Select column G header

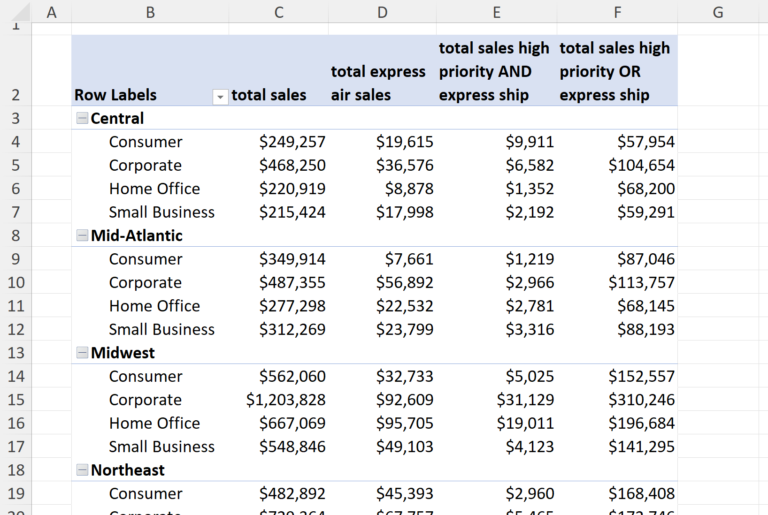click(718, 12)
